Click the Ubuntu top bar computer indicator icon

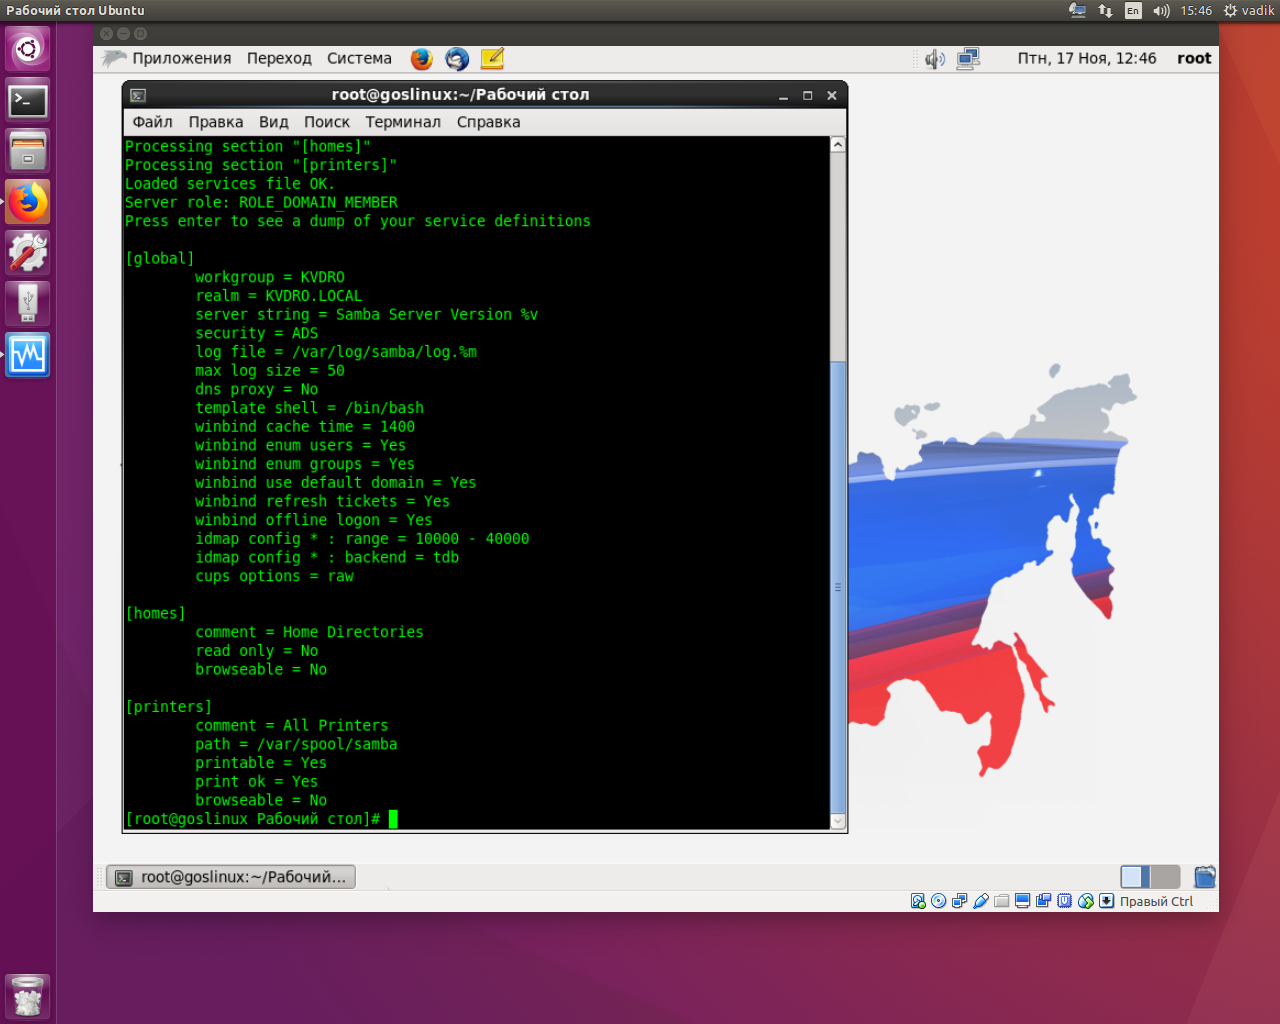[1077, 10]
